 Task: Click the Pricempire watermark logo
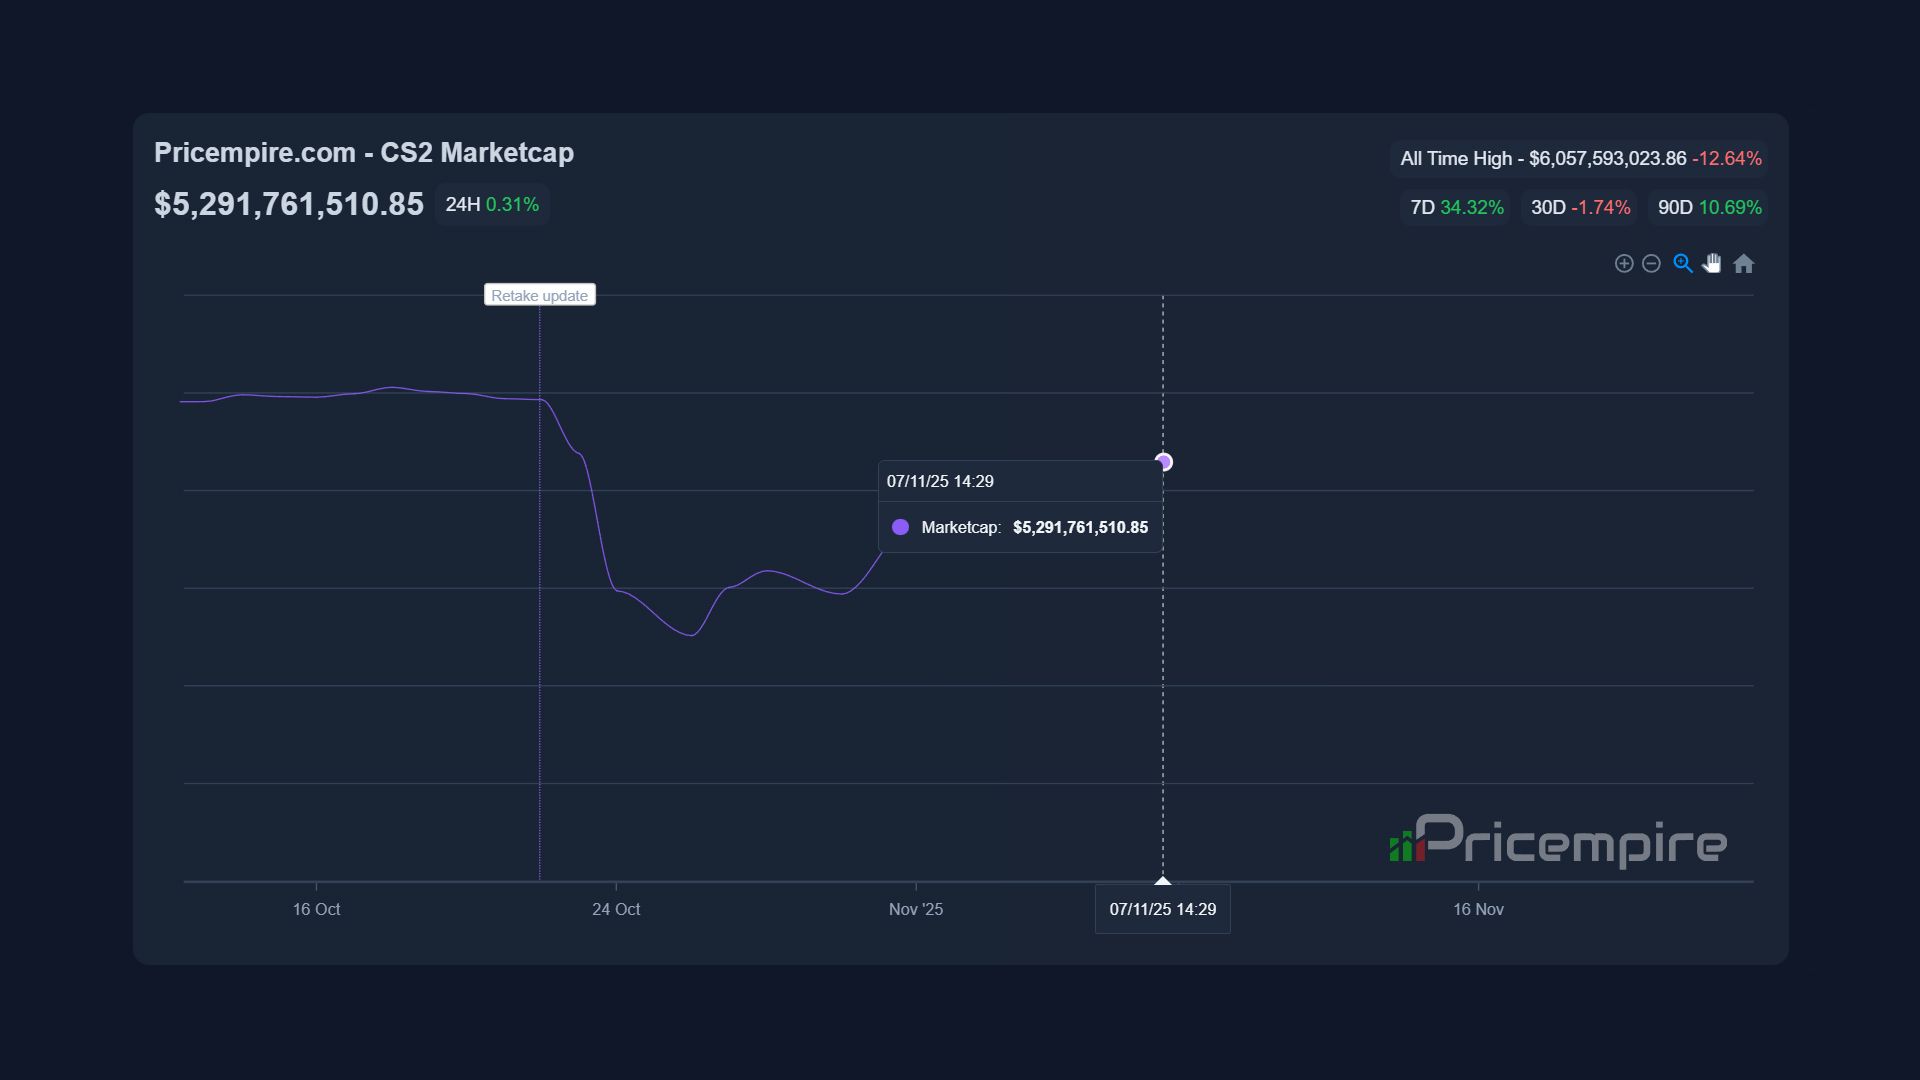tap(1558, 841)
